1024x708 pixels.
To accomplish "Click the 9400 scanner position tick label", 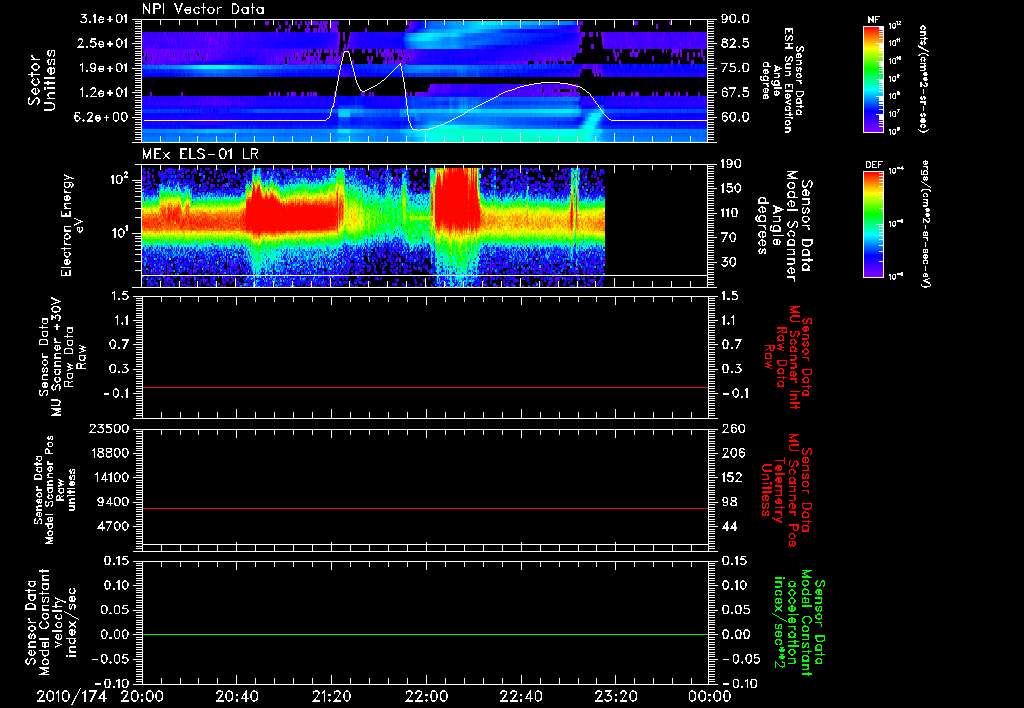I will click(x=114, y=502).
